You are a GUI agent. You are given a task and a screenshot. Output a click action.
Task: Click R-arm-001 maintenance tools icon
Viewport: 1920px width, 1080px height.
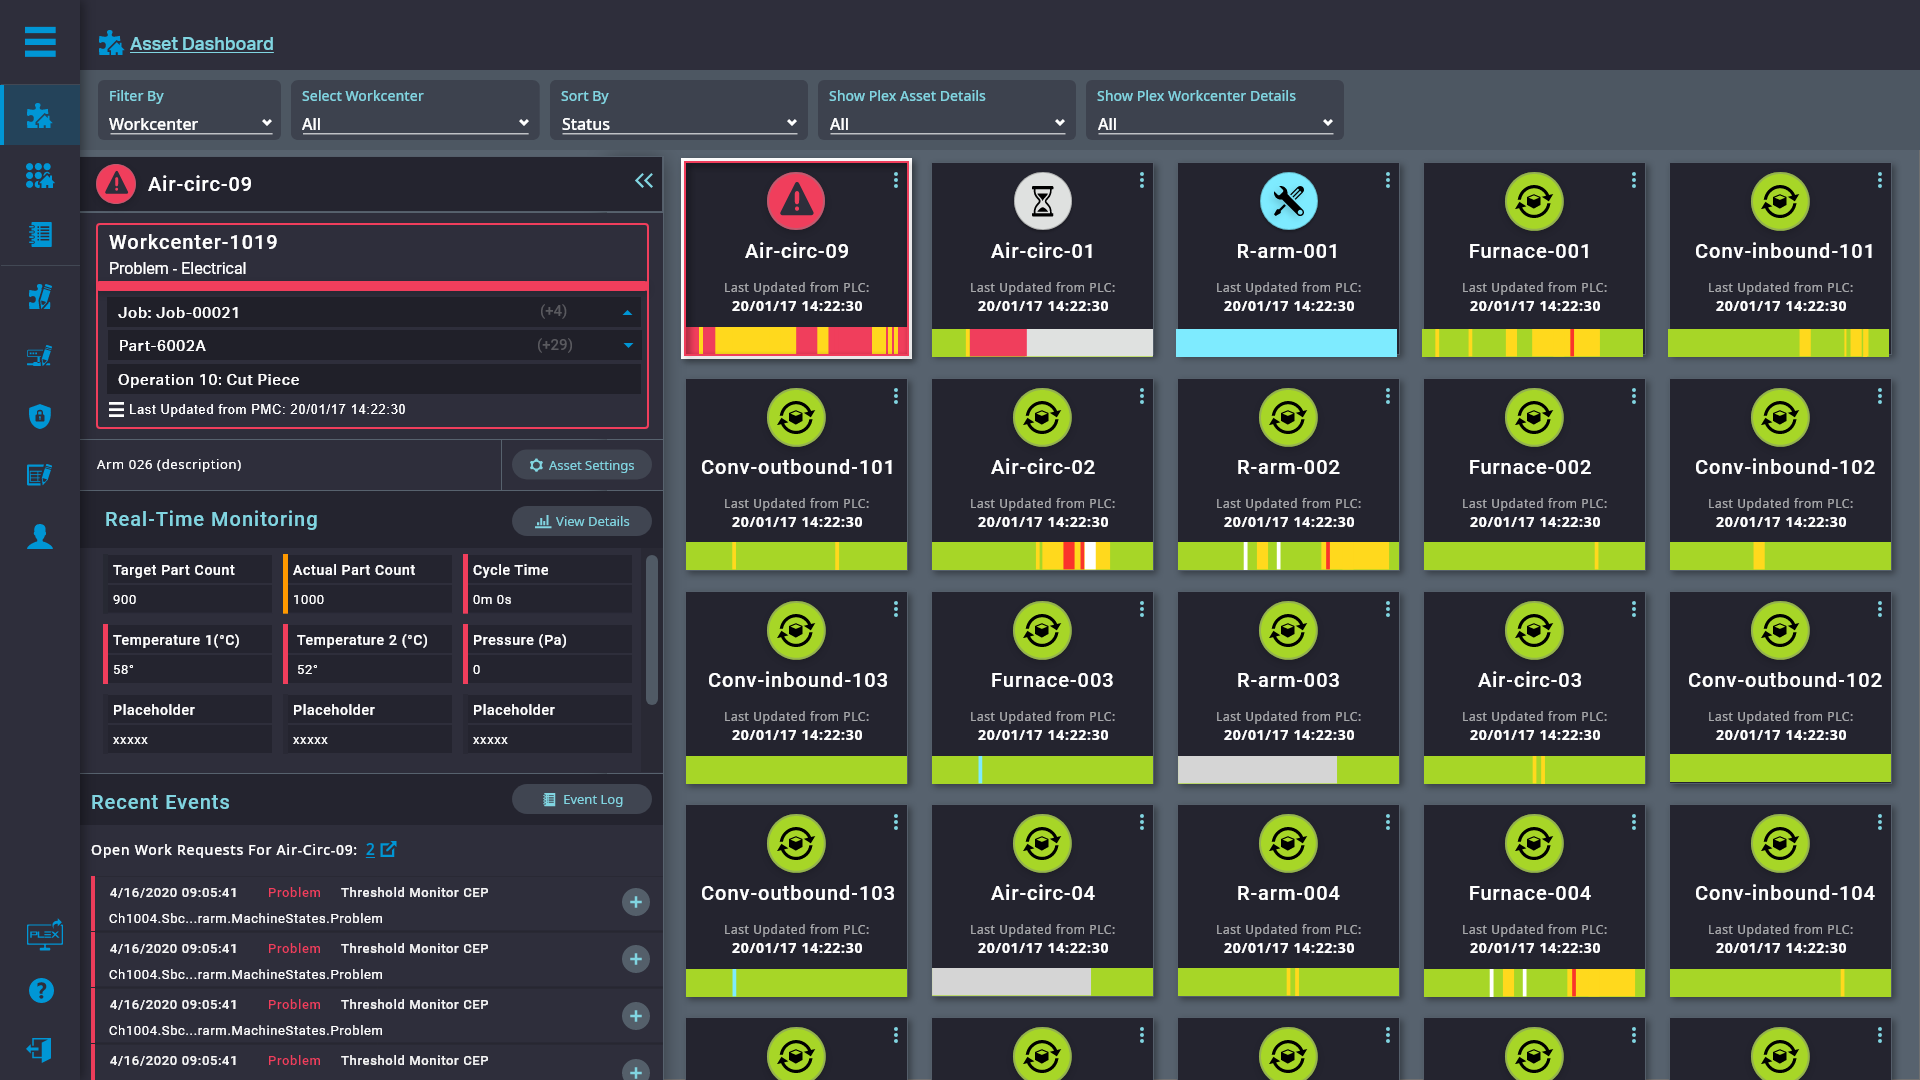click(1288, 201)
